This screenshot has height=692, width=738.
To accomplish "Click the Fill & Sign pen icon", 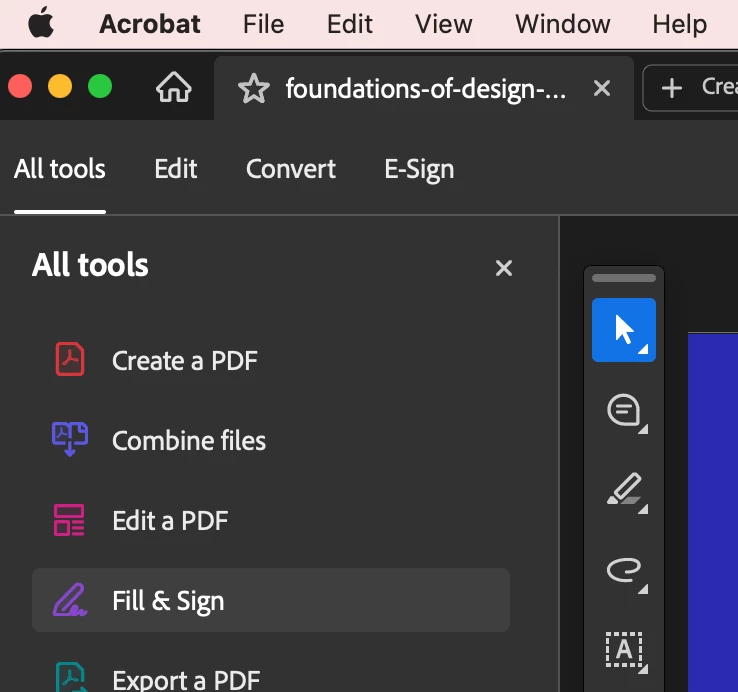I will (x=70, y=600).
